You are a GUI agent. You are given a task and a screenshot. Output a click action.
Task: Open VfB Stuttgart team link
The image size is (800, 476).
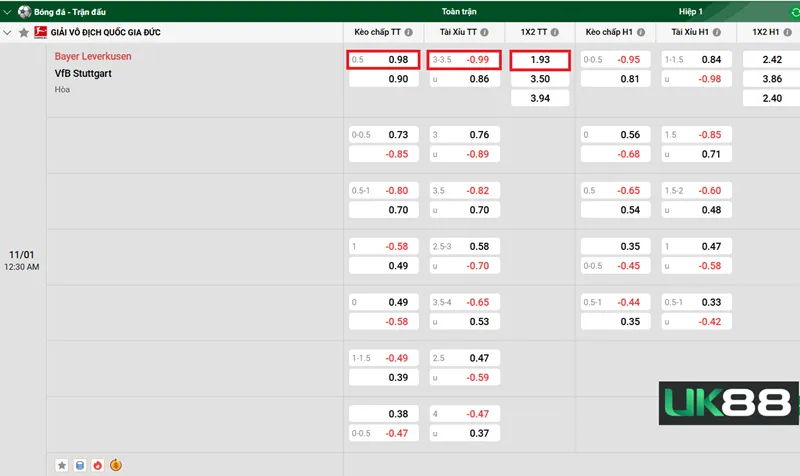[x=82, y=73]
